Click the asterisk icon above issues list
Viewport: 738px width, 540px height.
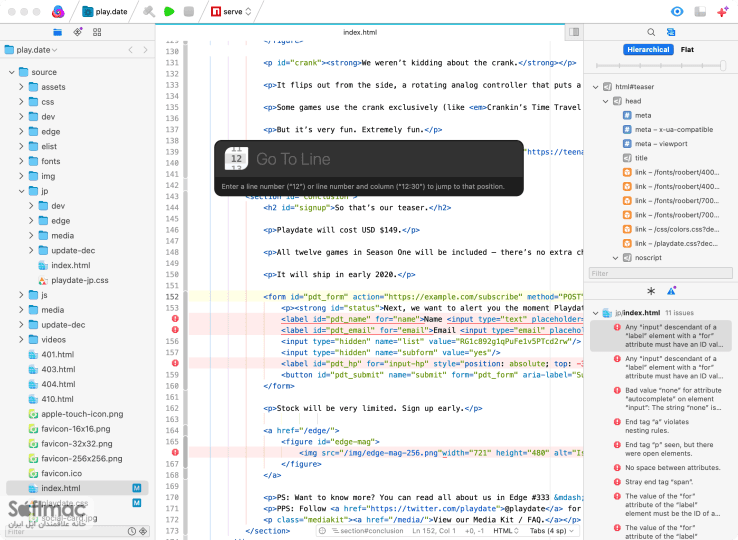tap(651, 291)
